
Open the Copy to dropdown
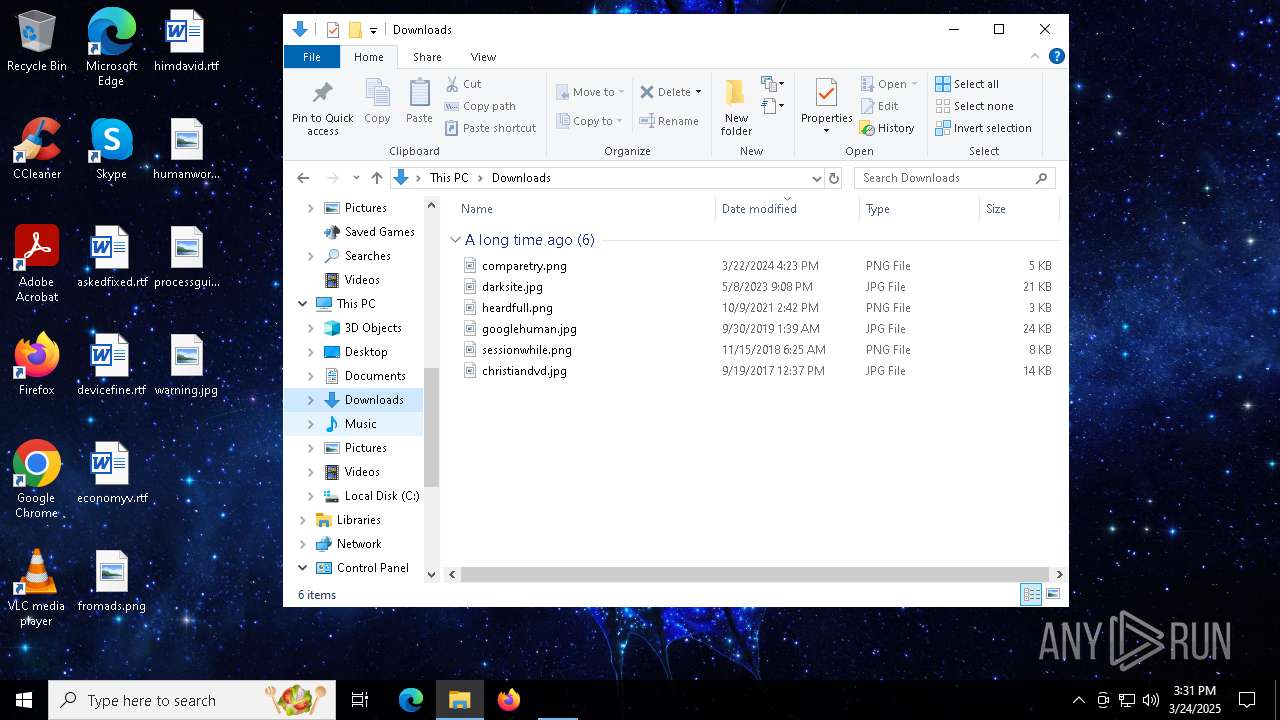pos(590,121)
